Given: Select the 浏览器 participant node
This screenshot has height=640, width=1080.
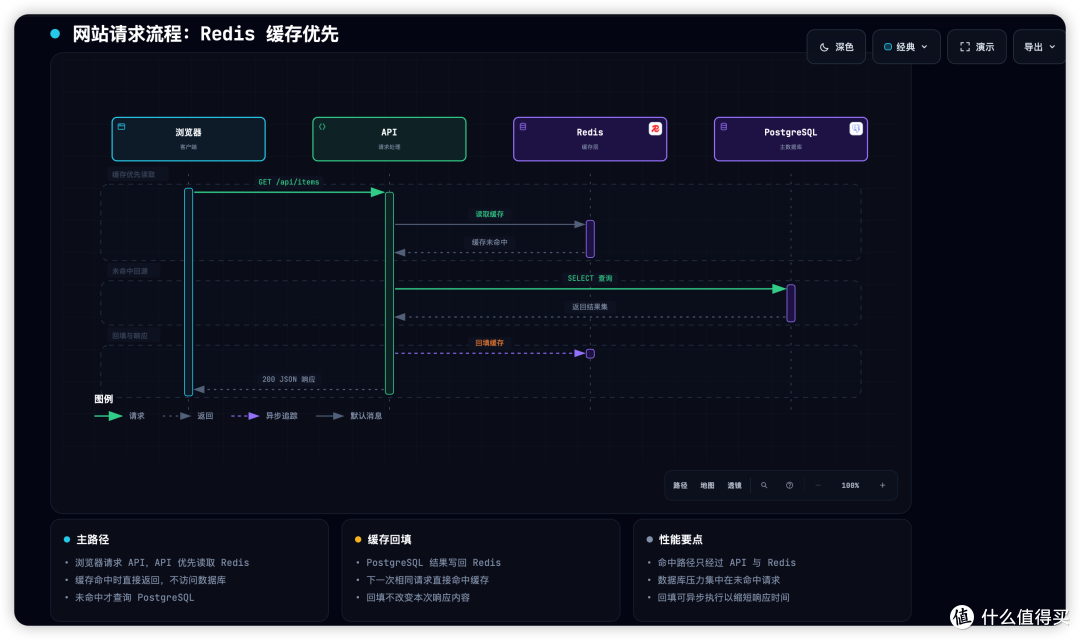Looking at the screenshot, I should click(189, 139).
